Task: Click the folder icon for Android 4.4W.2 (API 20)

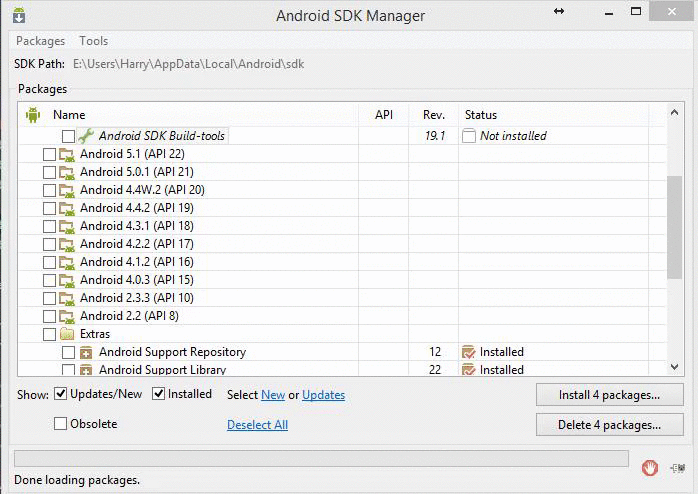Action: 66,190
